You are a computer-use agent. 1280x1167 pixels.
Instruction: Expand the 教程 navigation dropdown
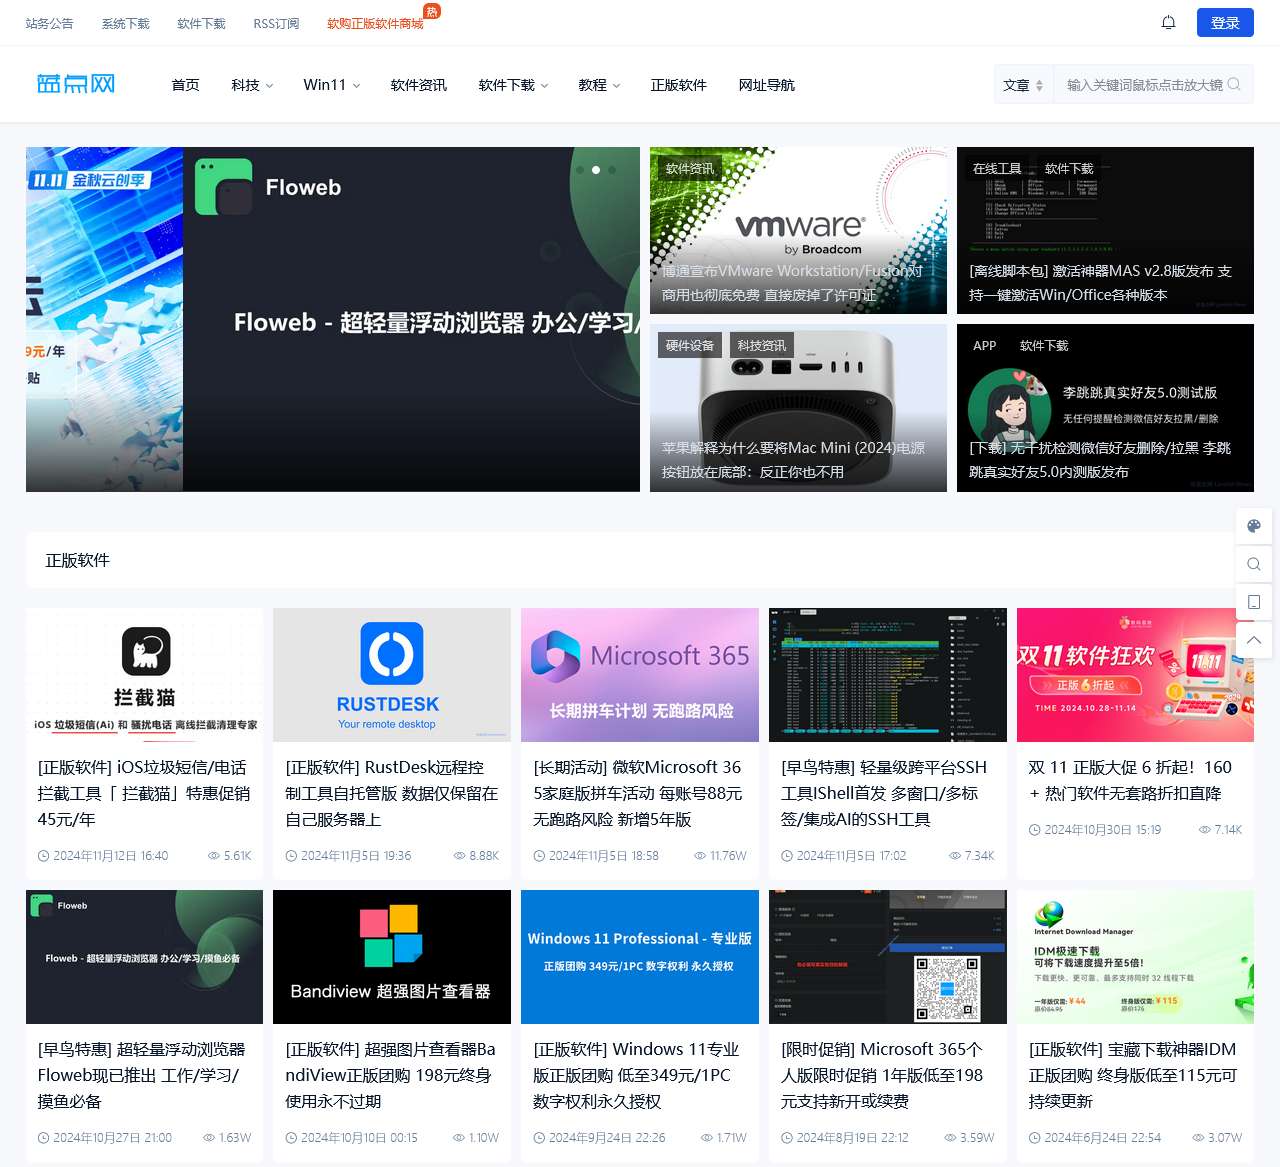coord(599,85)
